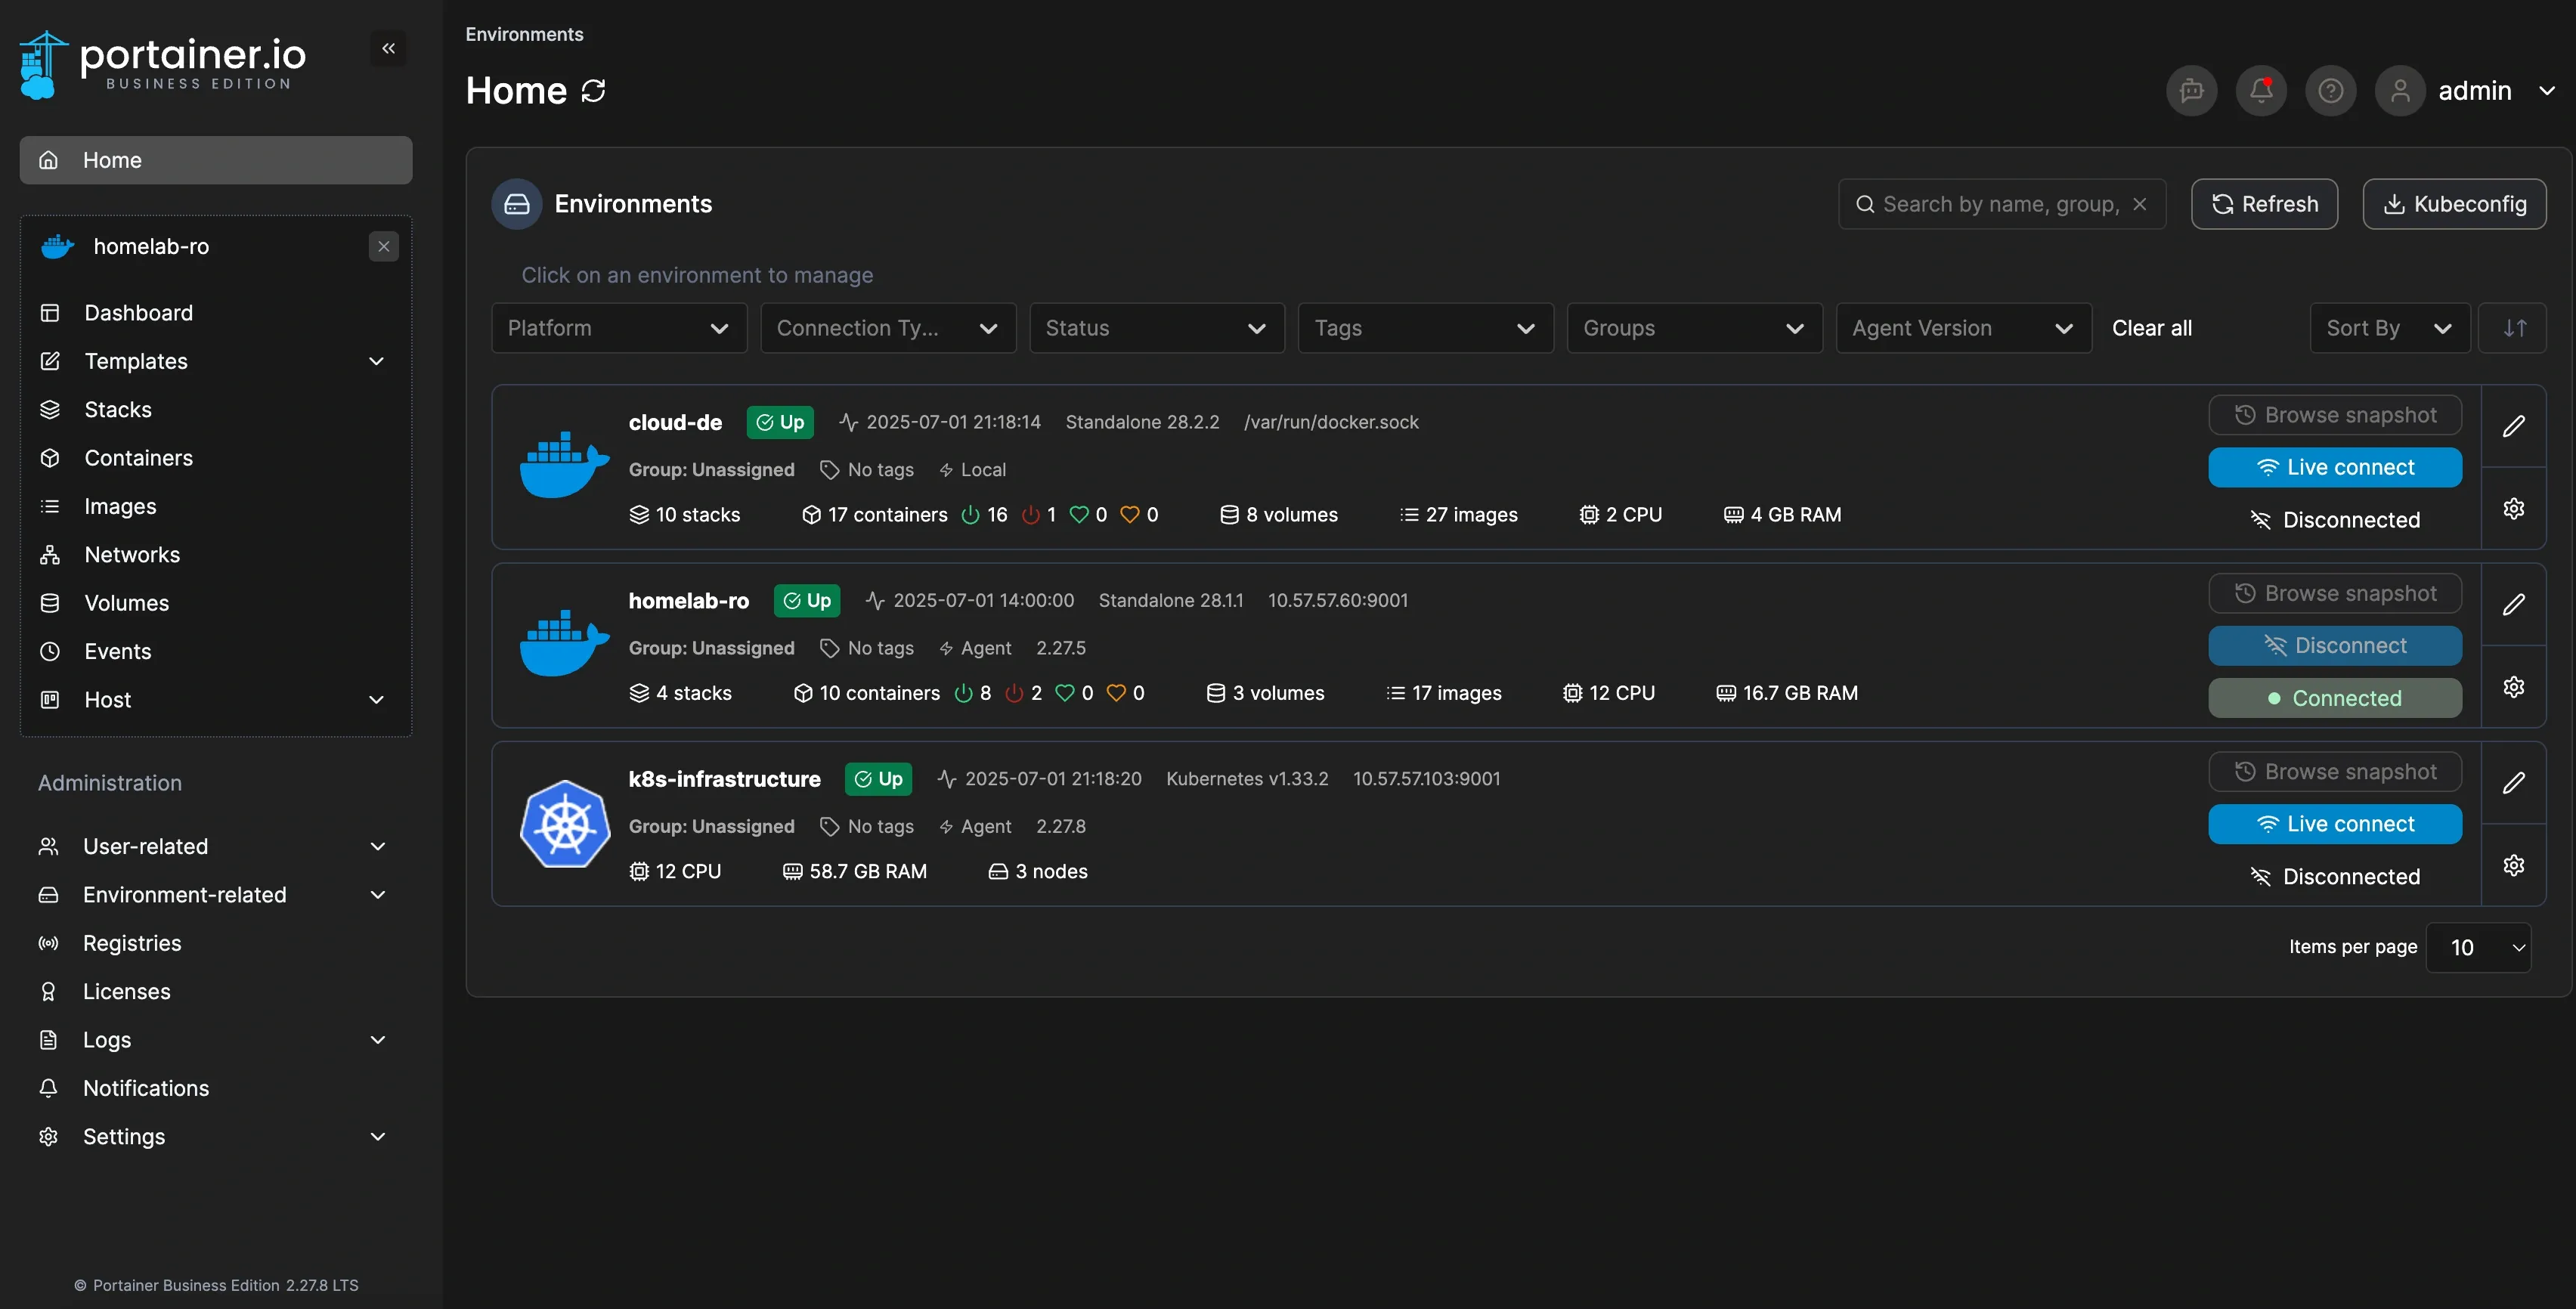Screen dimensions: 2576x1309
Task: Clear all filters with Clear all
Action: [x=2152, y=327]
